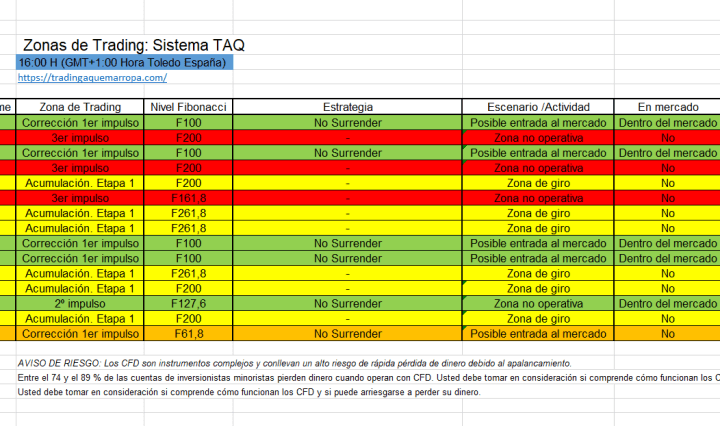This screenshot has height=426, width=720.
Task: Select the line starting Entre el 74 y el 89 %
Action: click(x=360, y=377)
